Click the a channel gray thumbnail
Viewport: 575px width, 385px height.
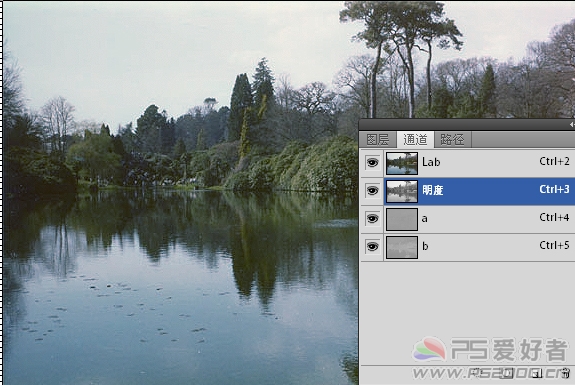[x=402, y=219]
